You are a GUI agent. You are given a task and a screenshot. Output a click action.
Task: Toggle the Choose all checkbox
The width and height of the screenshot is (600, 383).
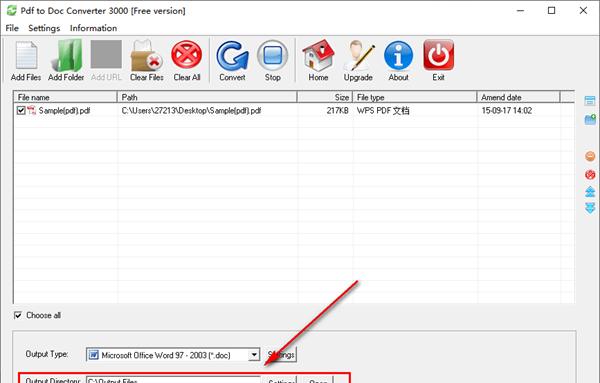pyautogui.click(x=18, y=315)
